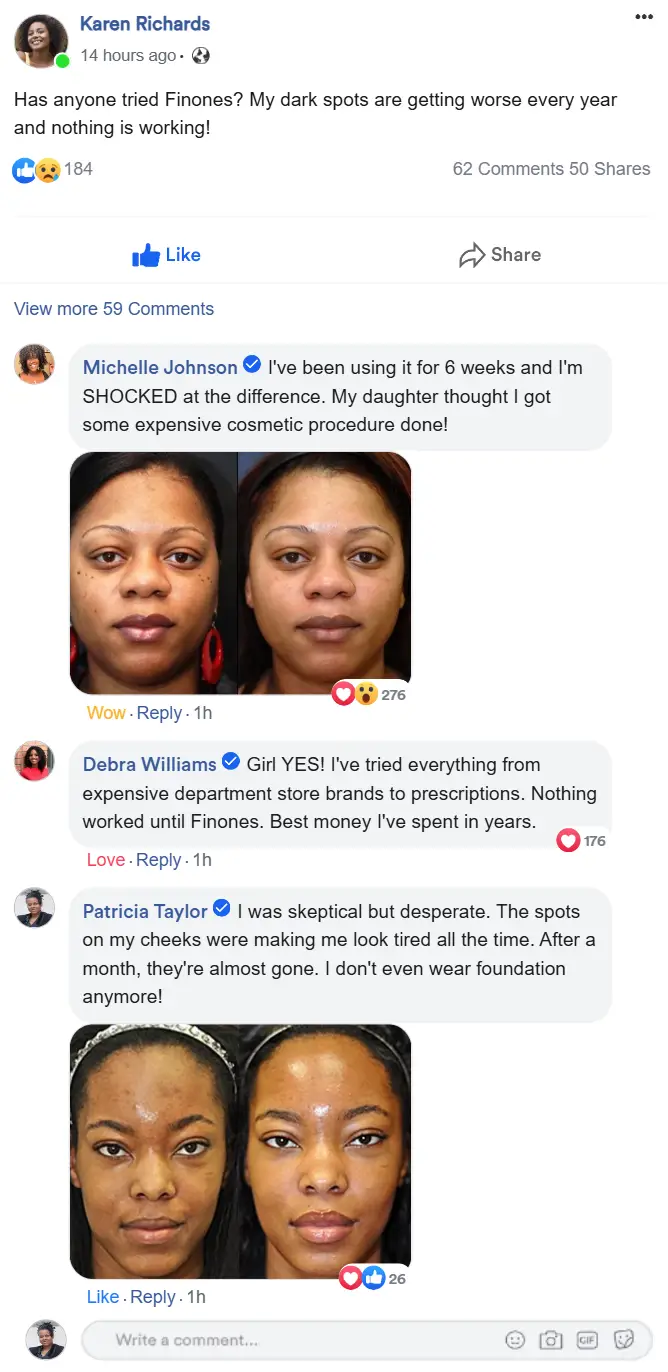Click heart reaction with 176 count

581,841
